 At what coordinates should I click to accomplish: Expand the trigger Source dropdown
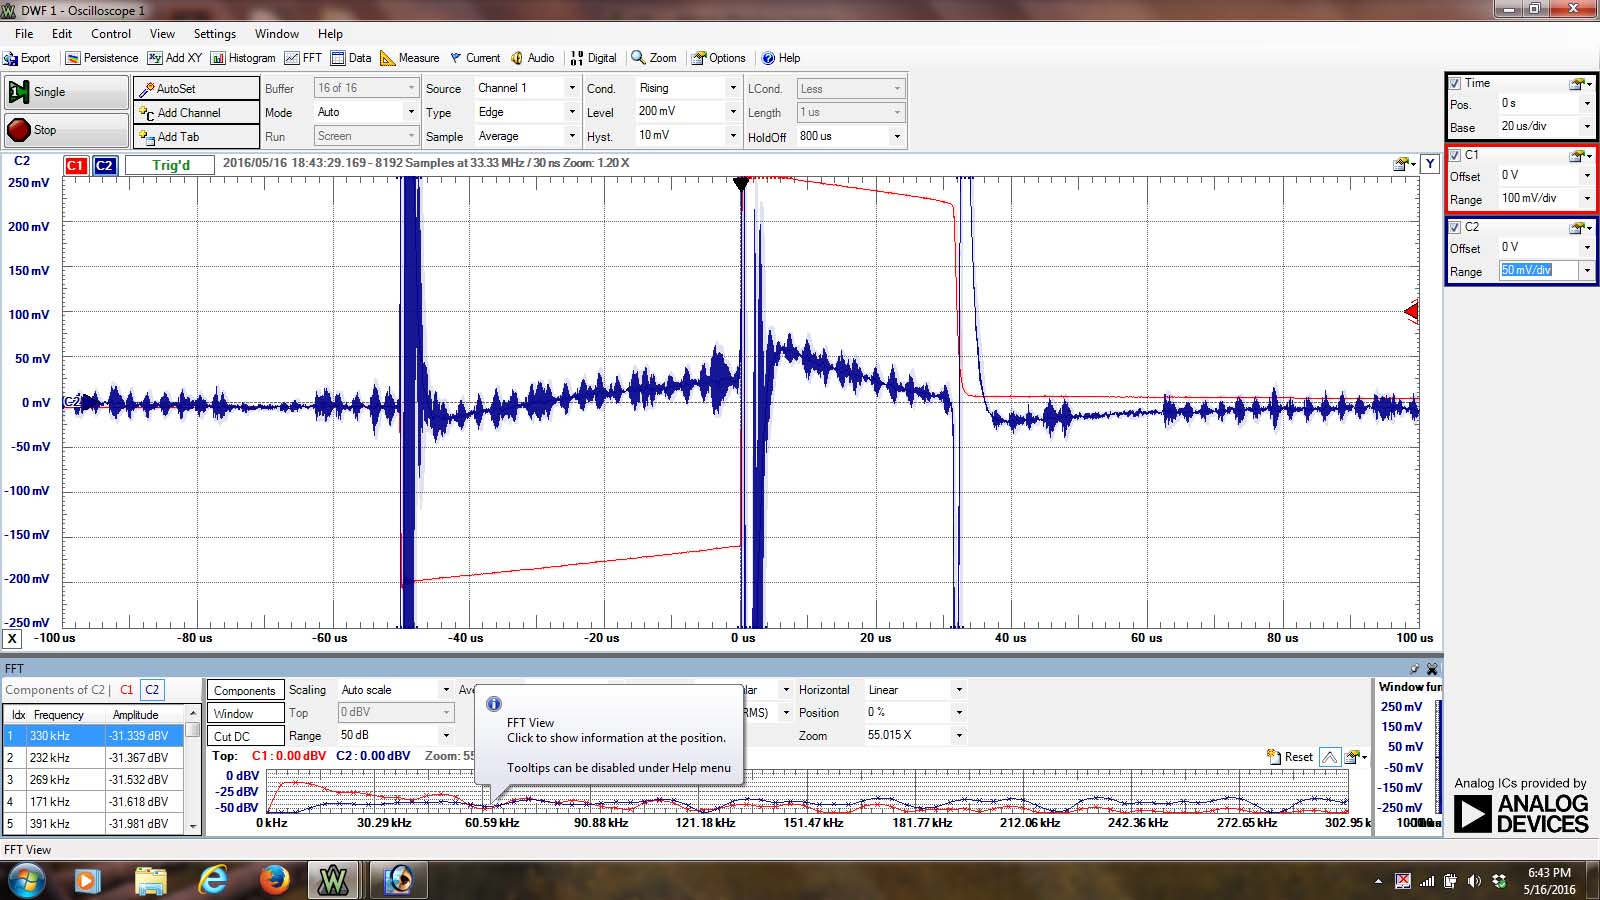coord(572,88)
